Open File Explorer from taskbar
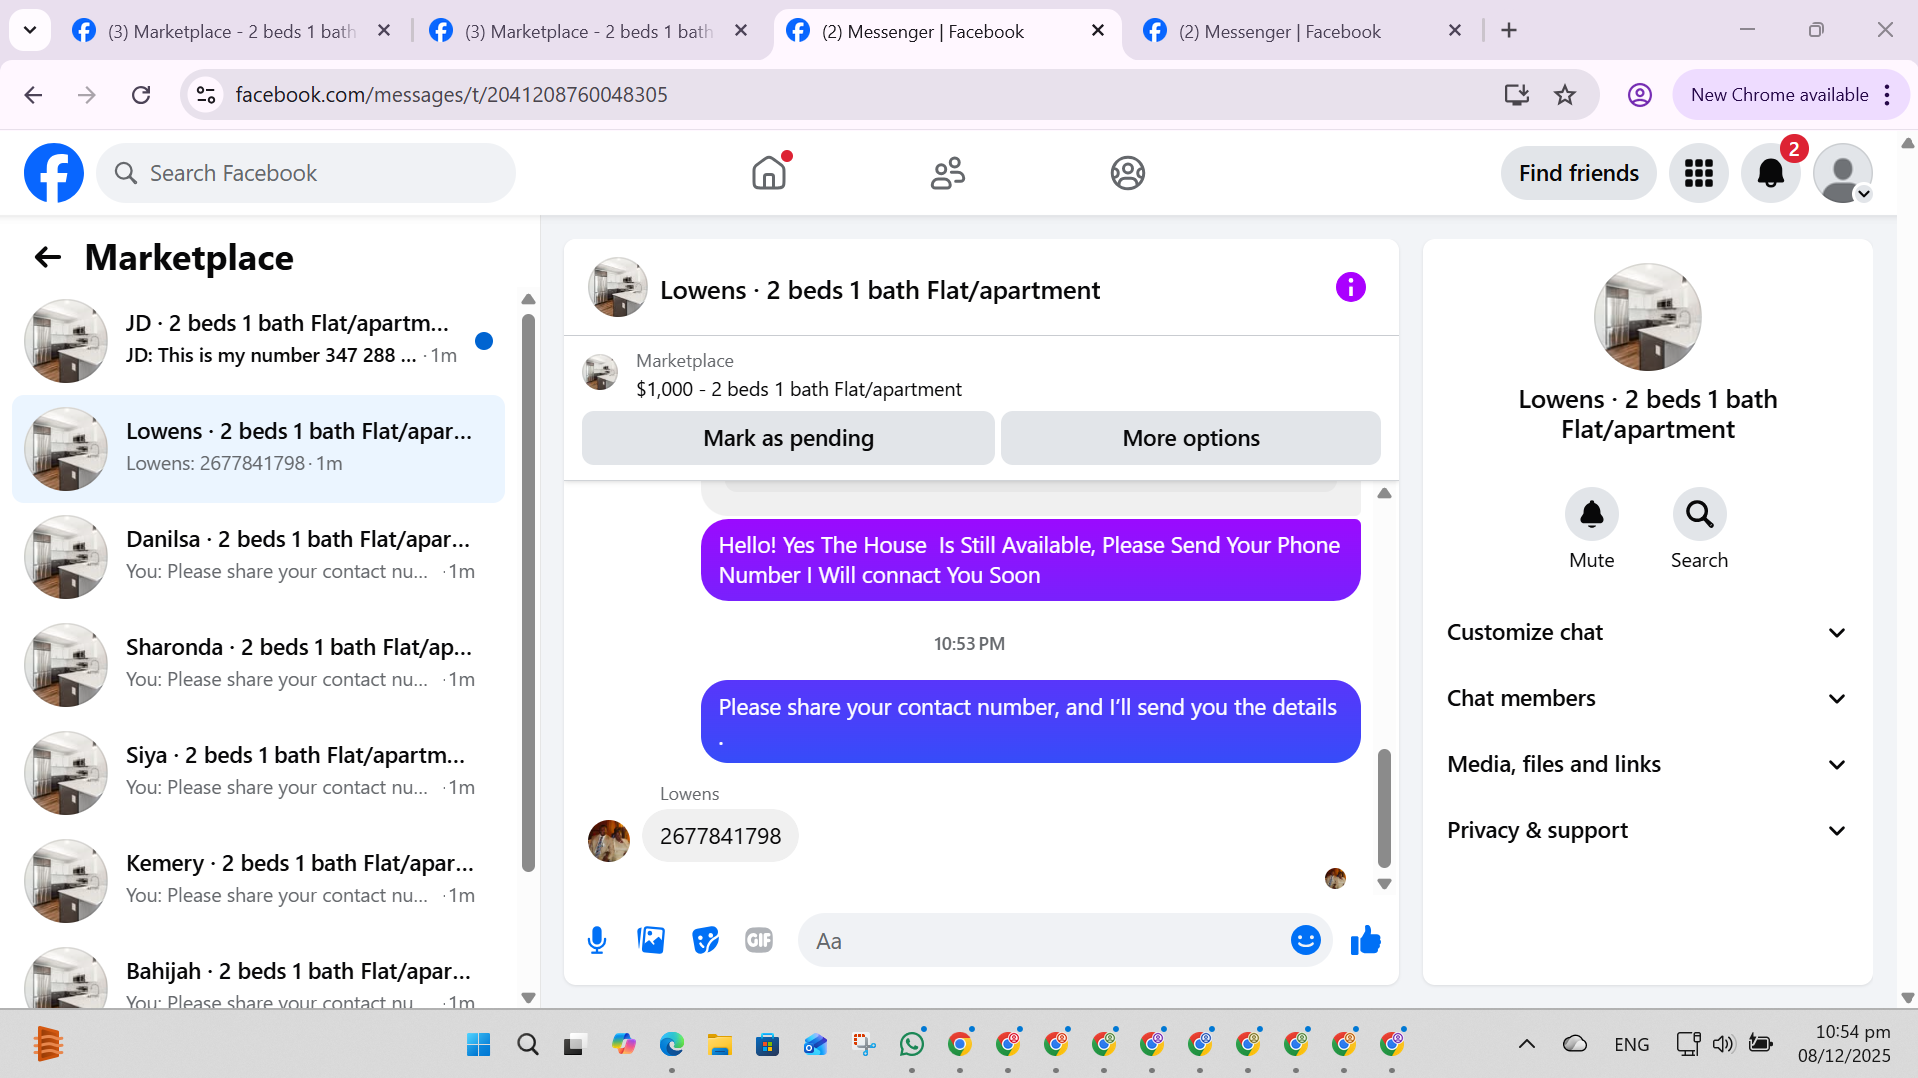Screen dimensions: 1918x1078 (720, 1044)
